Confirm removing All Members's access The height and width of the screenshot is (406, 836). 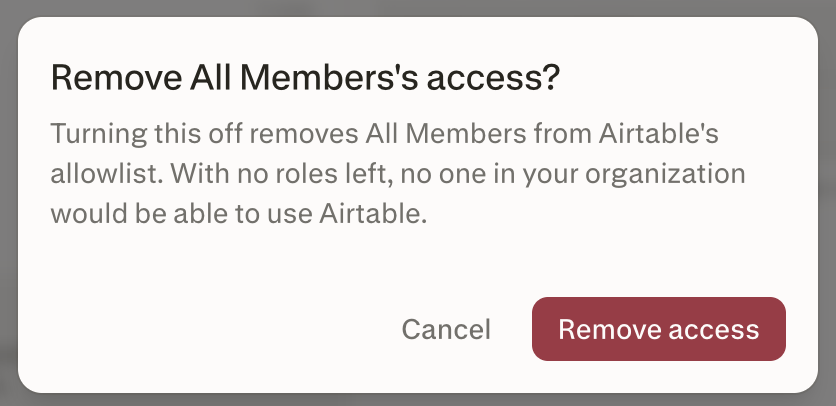point(658,329)
